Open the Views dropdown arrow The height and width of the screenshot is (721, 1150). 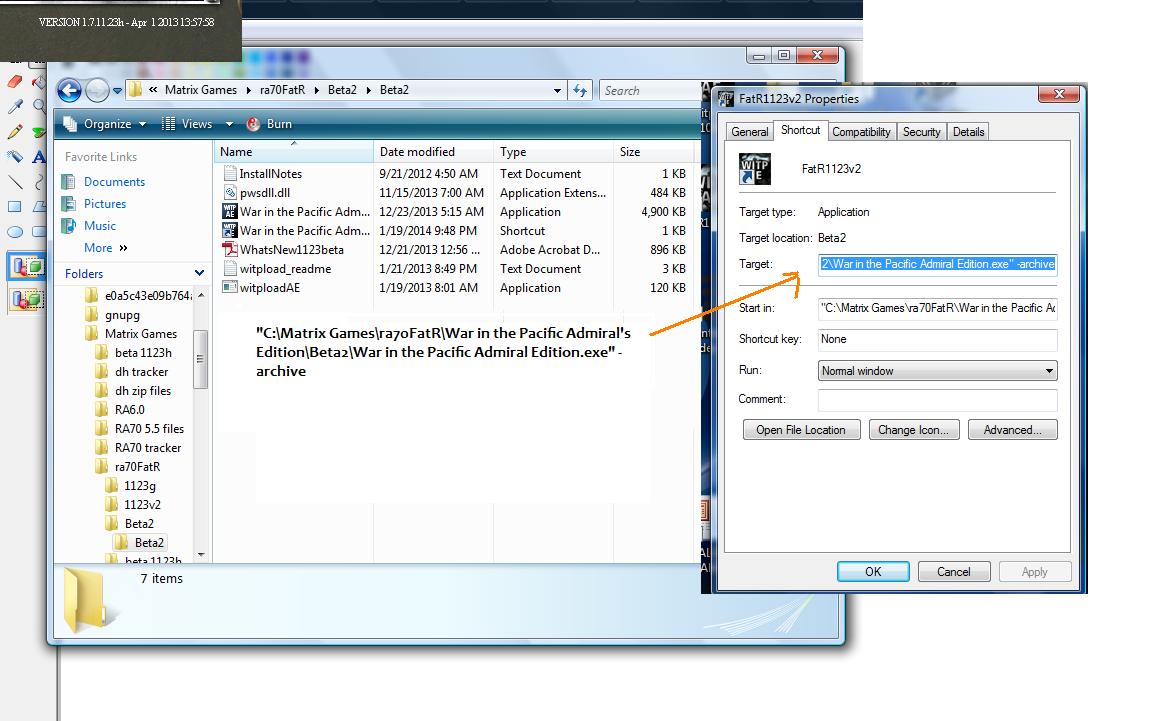click(229, 124)
